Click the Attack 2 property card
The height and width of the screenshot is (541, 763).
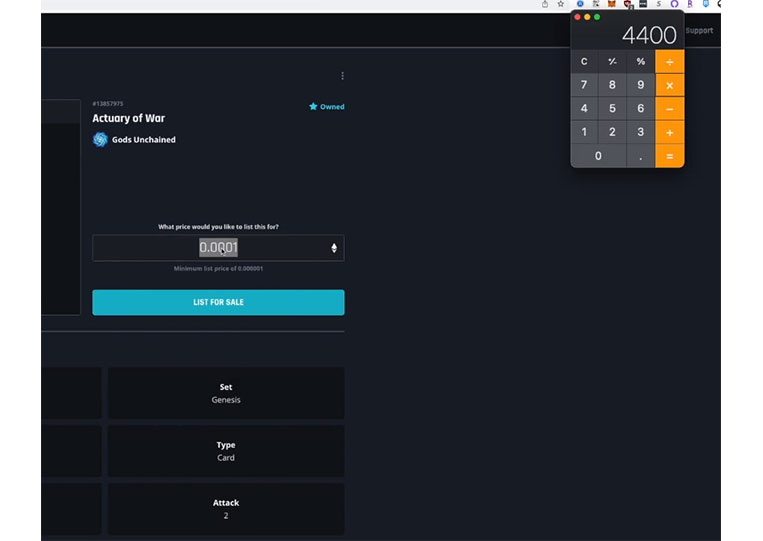[x=226, y=509]
